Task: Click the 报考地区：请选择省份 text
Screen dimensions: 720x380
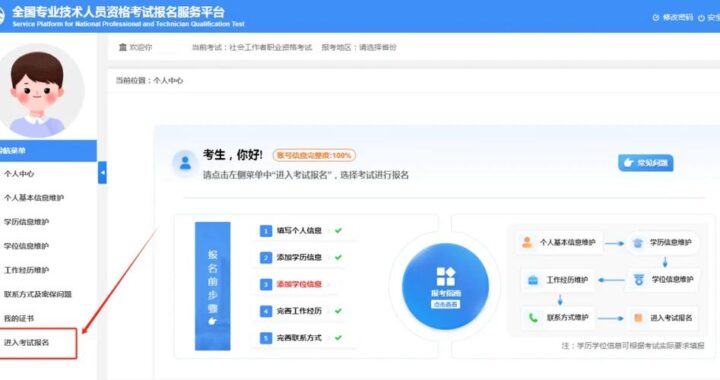Action: pyautogui.click(x=359, y=47)
